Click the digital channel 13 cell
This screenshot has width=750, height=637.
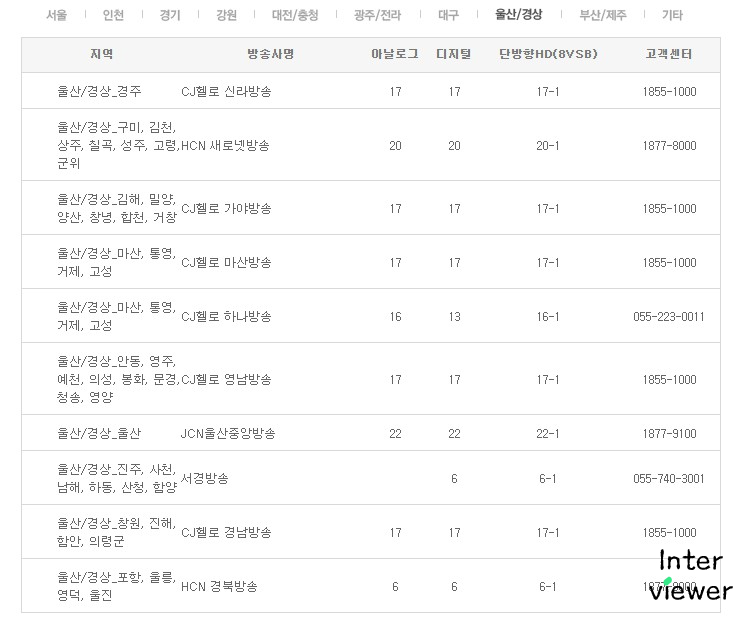pyautogui.click(x=454, y=317)
